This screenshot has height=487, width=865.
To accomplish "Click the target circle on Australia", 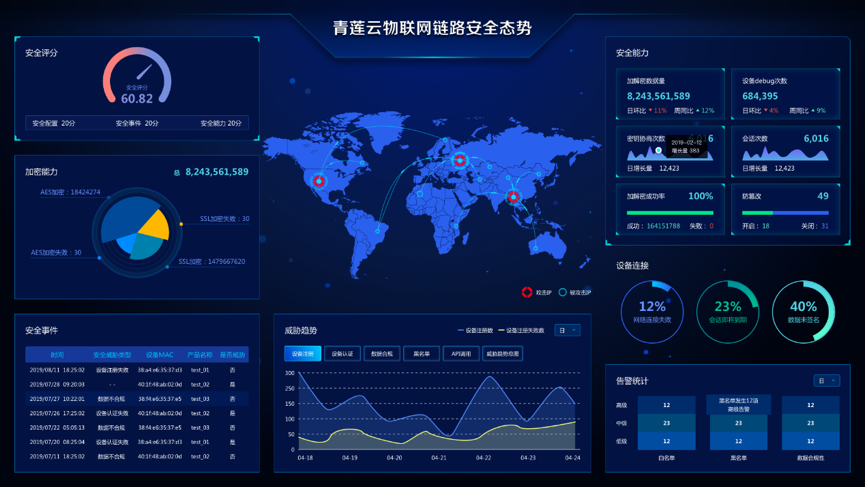I will 535,248.
